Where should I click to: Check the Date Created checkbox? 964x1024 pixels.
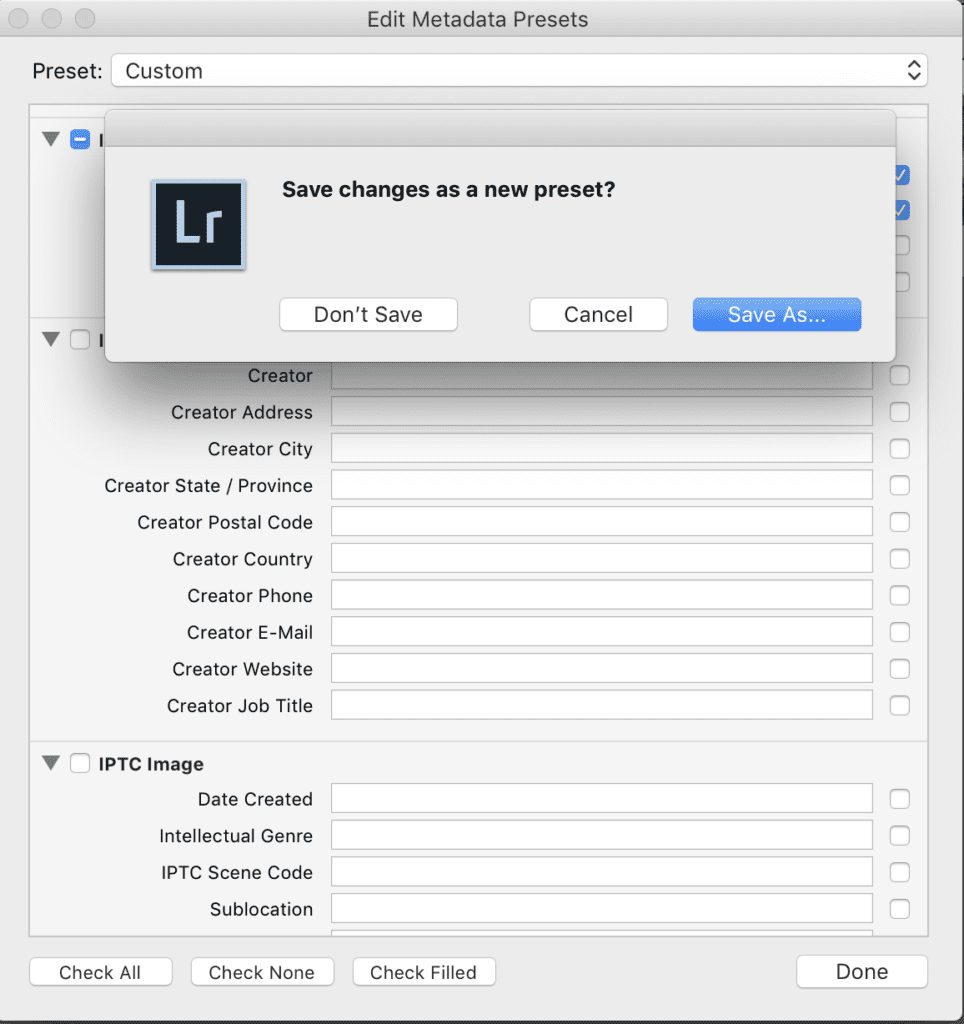(899, 798)
